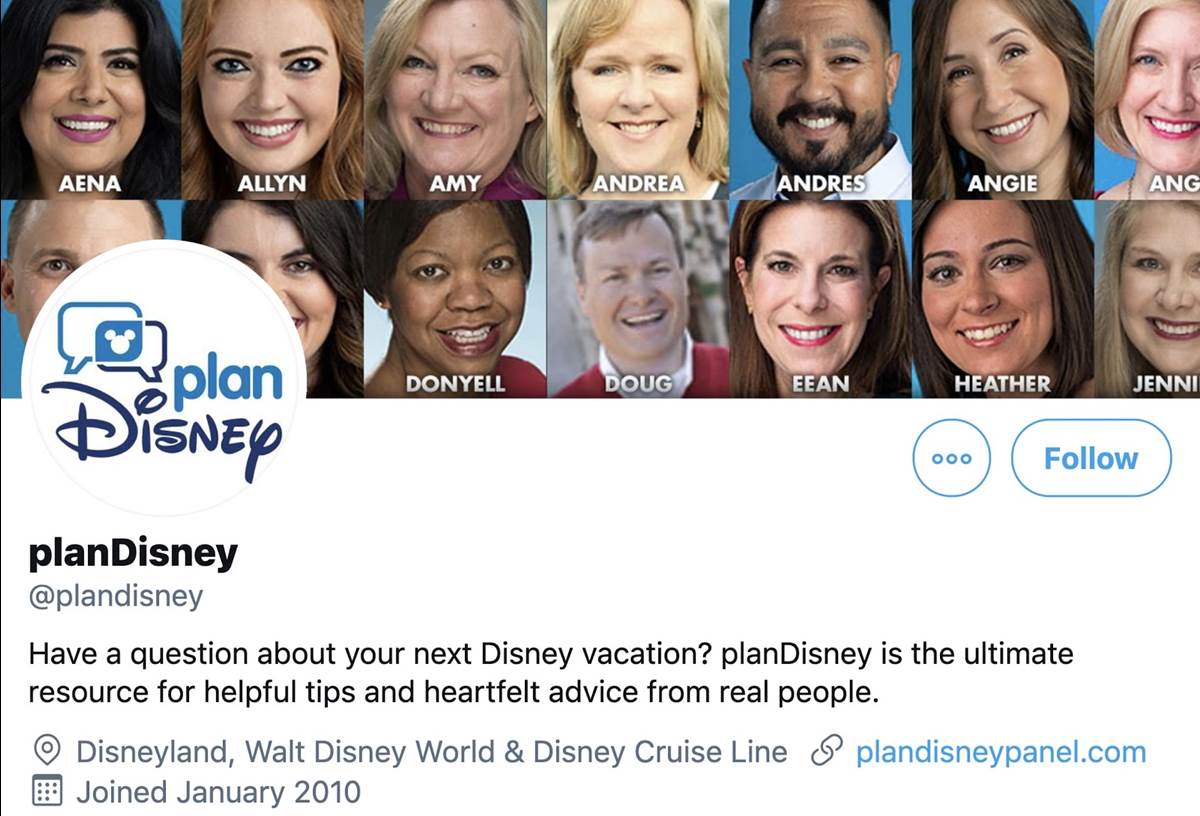Click the AMY panelist headshot
This screenshot has width=1200, height=816.
coord(454,95)
